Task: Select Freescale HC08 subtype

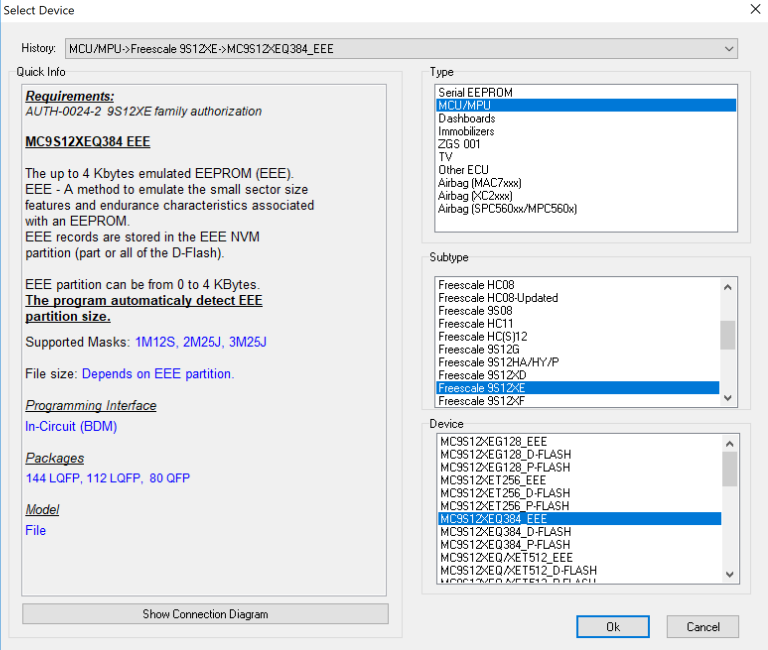Action: click(577, 285)
